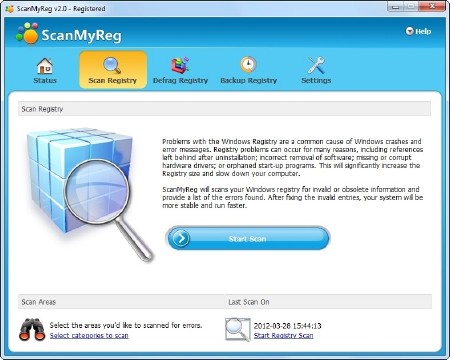Image resolution: width=450 pixels, height=360 pixels.
Task: Open the Backup Registry clock icon
Action: 248,65
